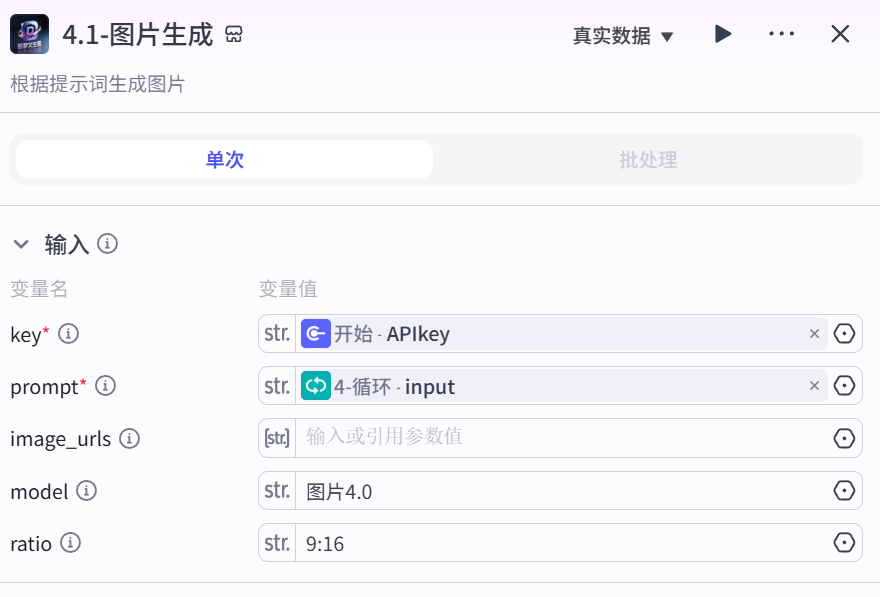Open str type selector for ratio field
The height and width of the screenshot is (597, 880).
click(277, 543)
